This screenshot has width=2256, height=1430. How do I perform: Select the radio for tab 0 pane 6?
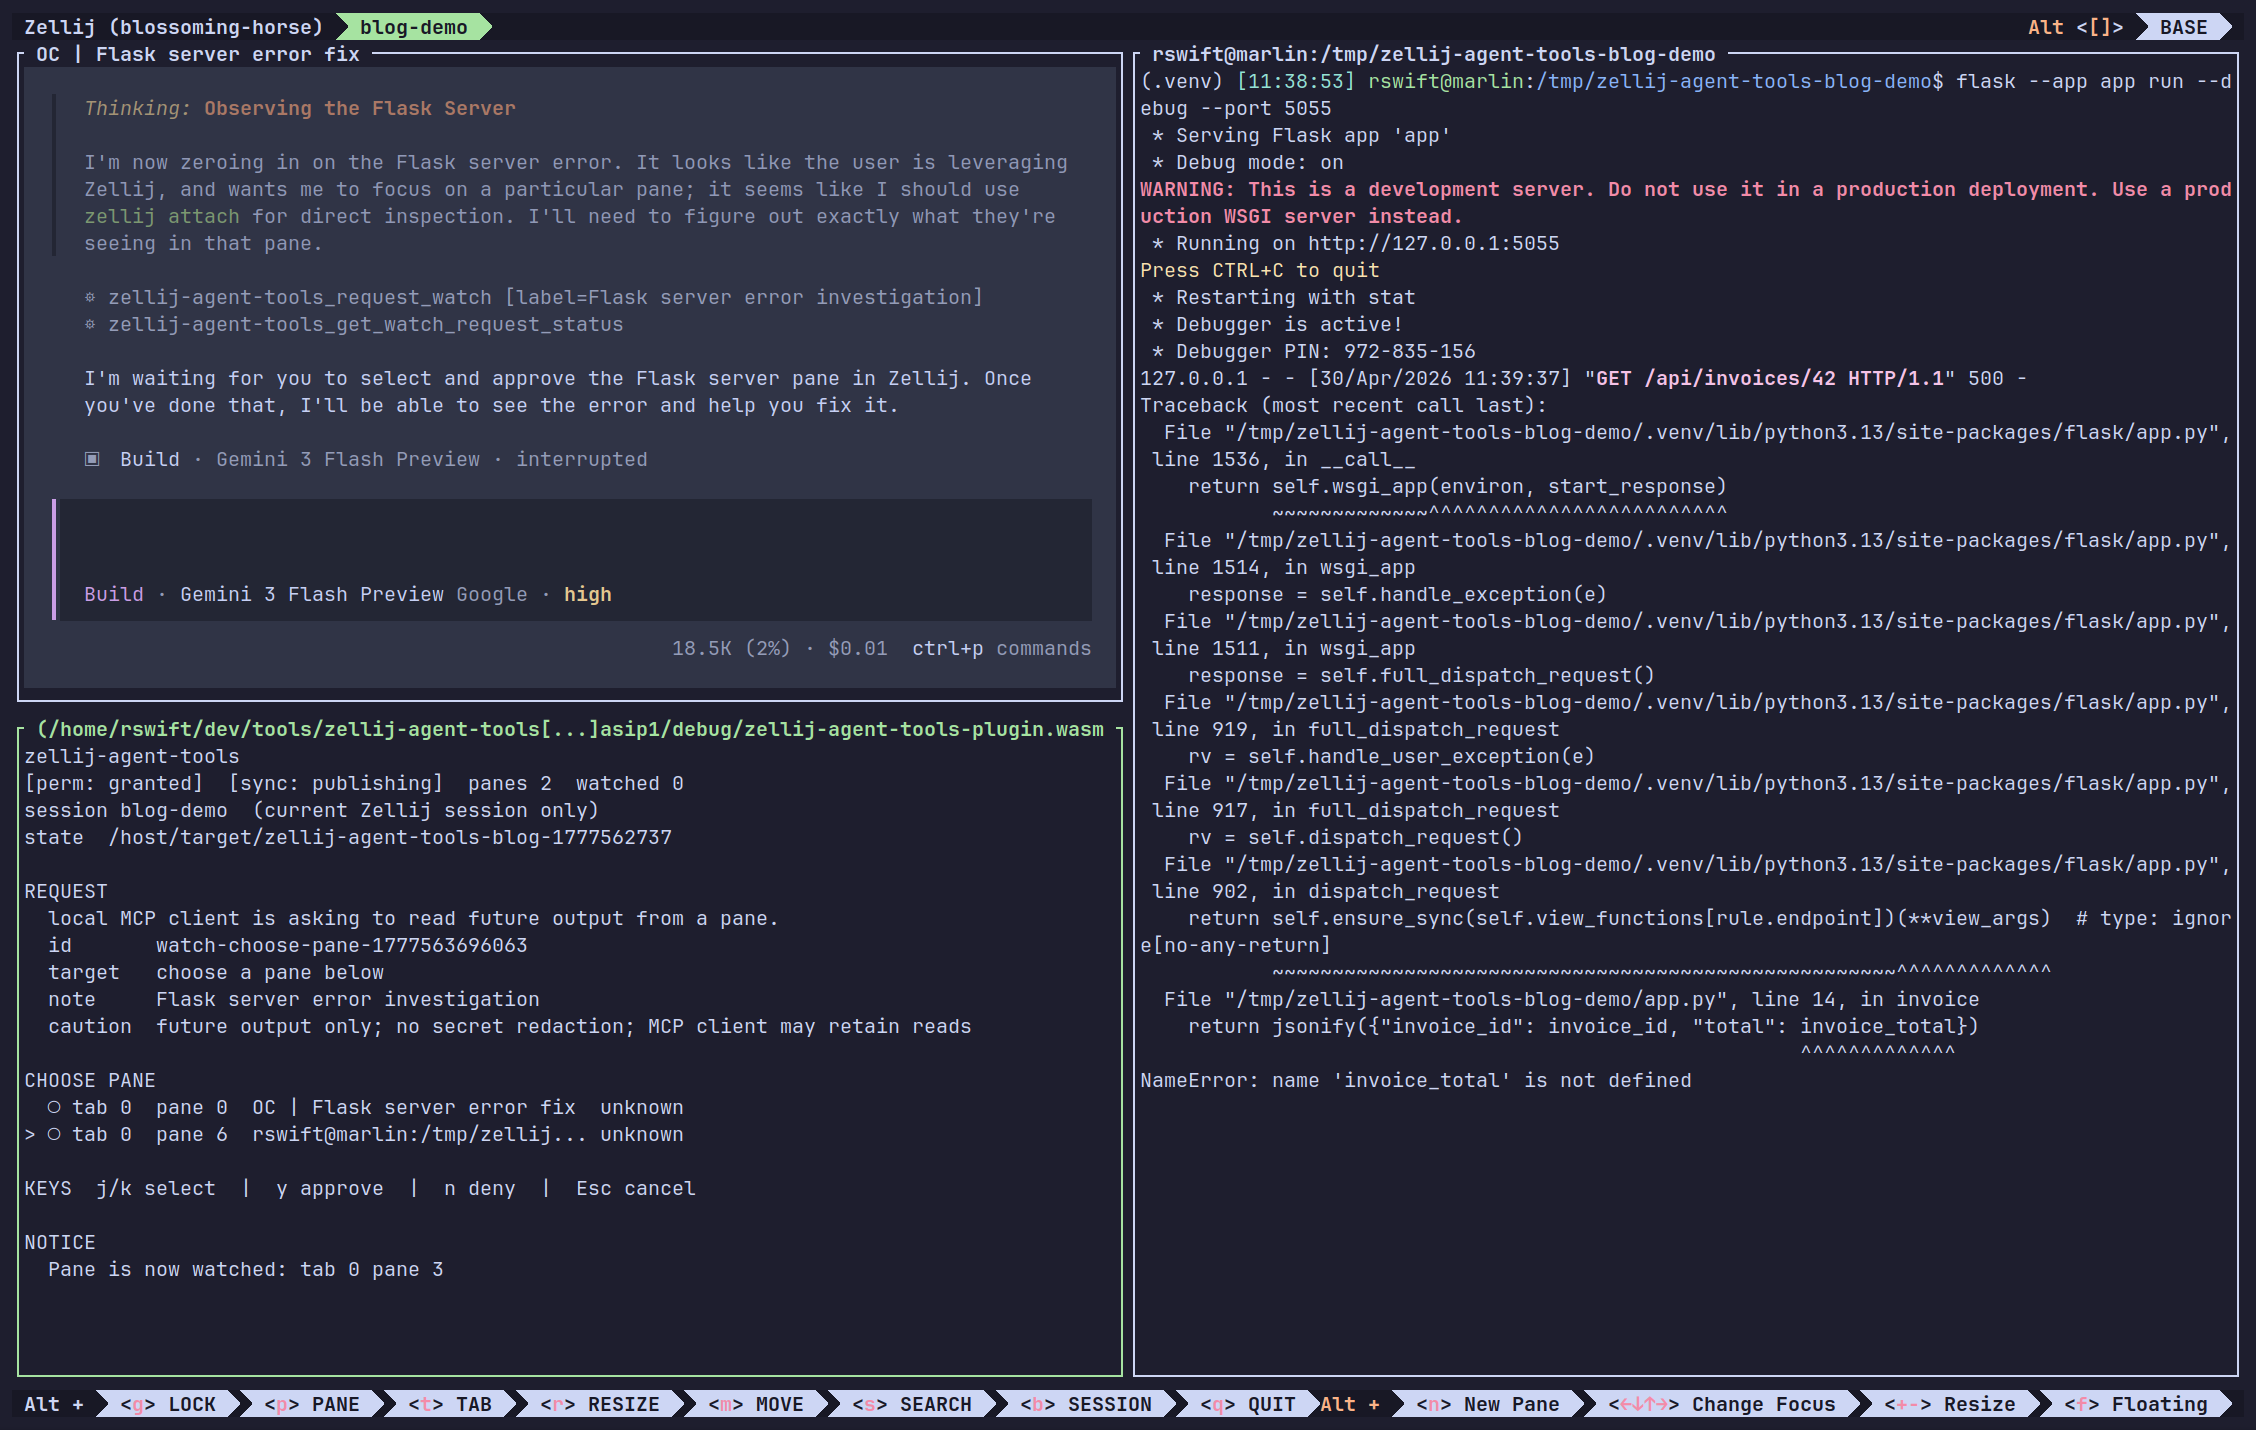pyautogui.click(x=54, y=1134)
